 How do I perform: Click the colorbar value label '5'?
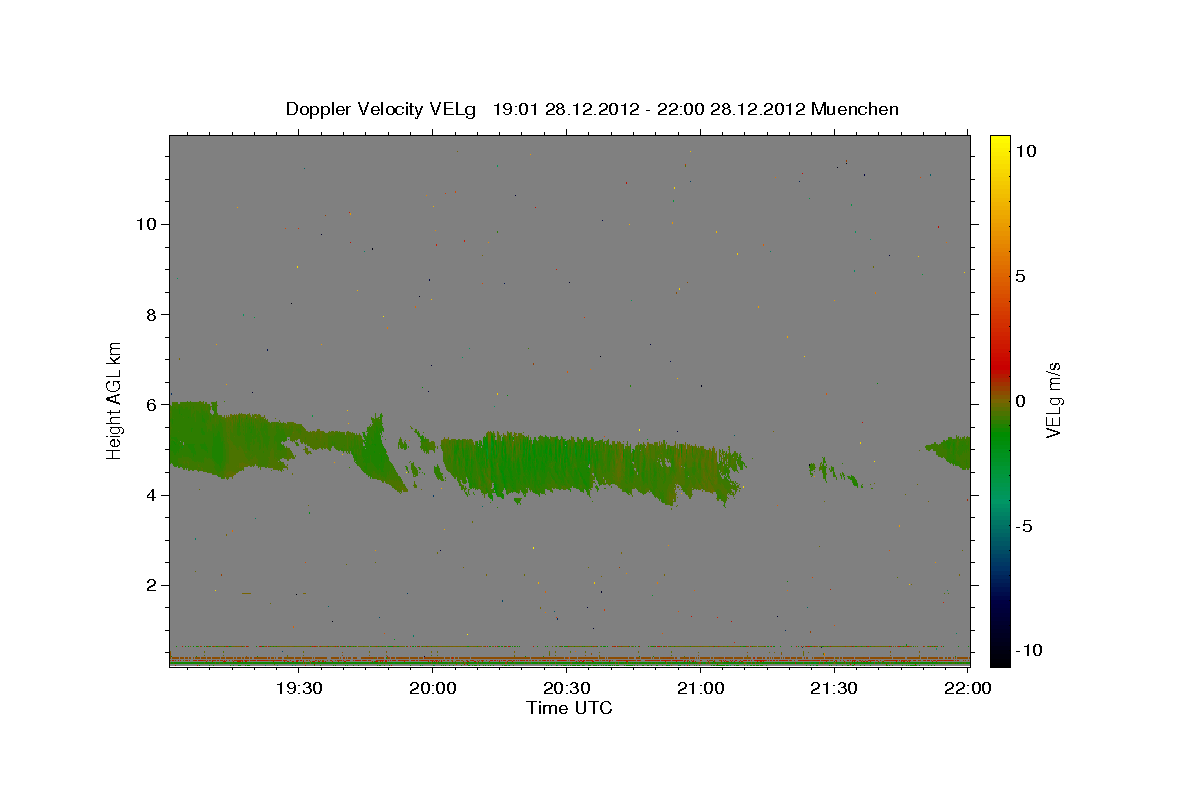[1020, 276]
